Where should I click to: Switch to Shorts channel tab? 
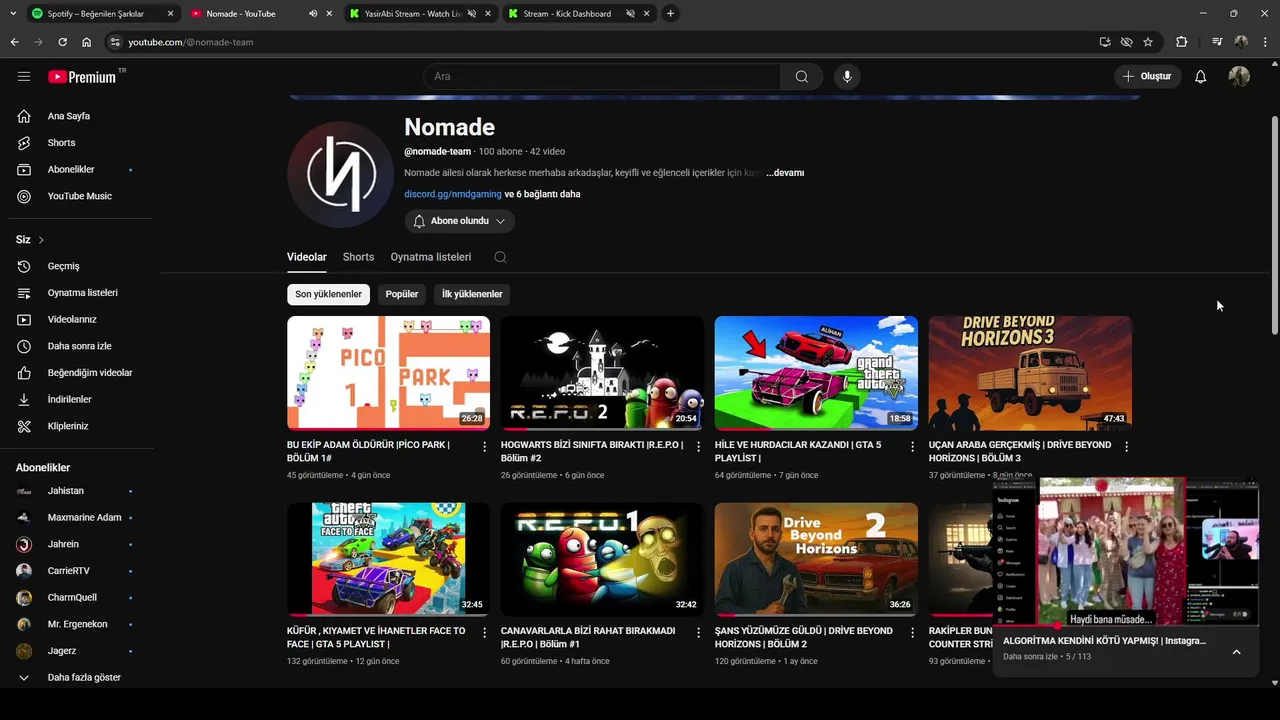coord(358,257)
